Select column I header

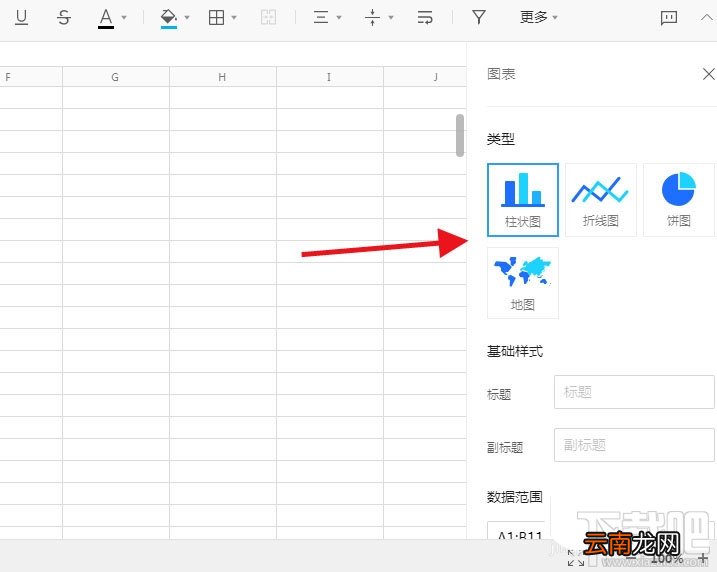[330, 77]
